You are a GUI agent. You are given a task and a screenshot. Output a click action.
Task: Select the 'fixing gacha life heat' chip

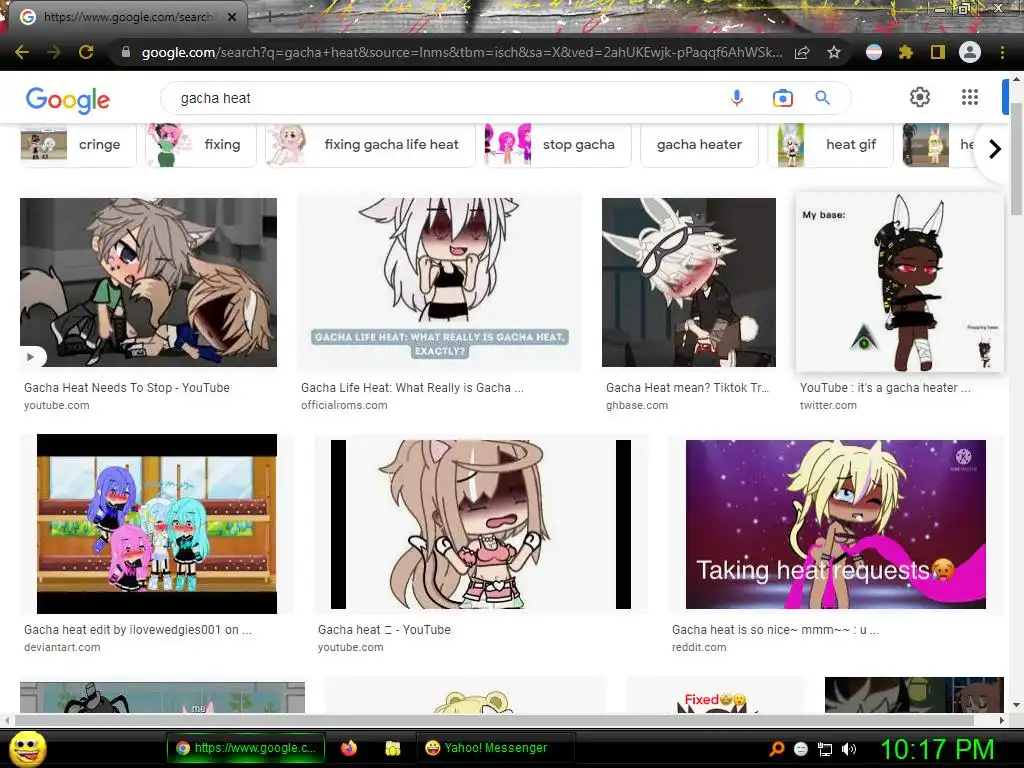coord(370,145)
